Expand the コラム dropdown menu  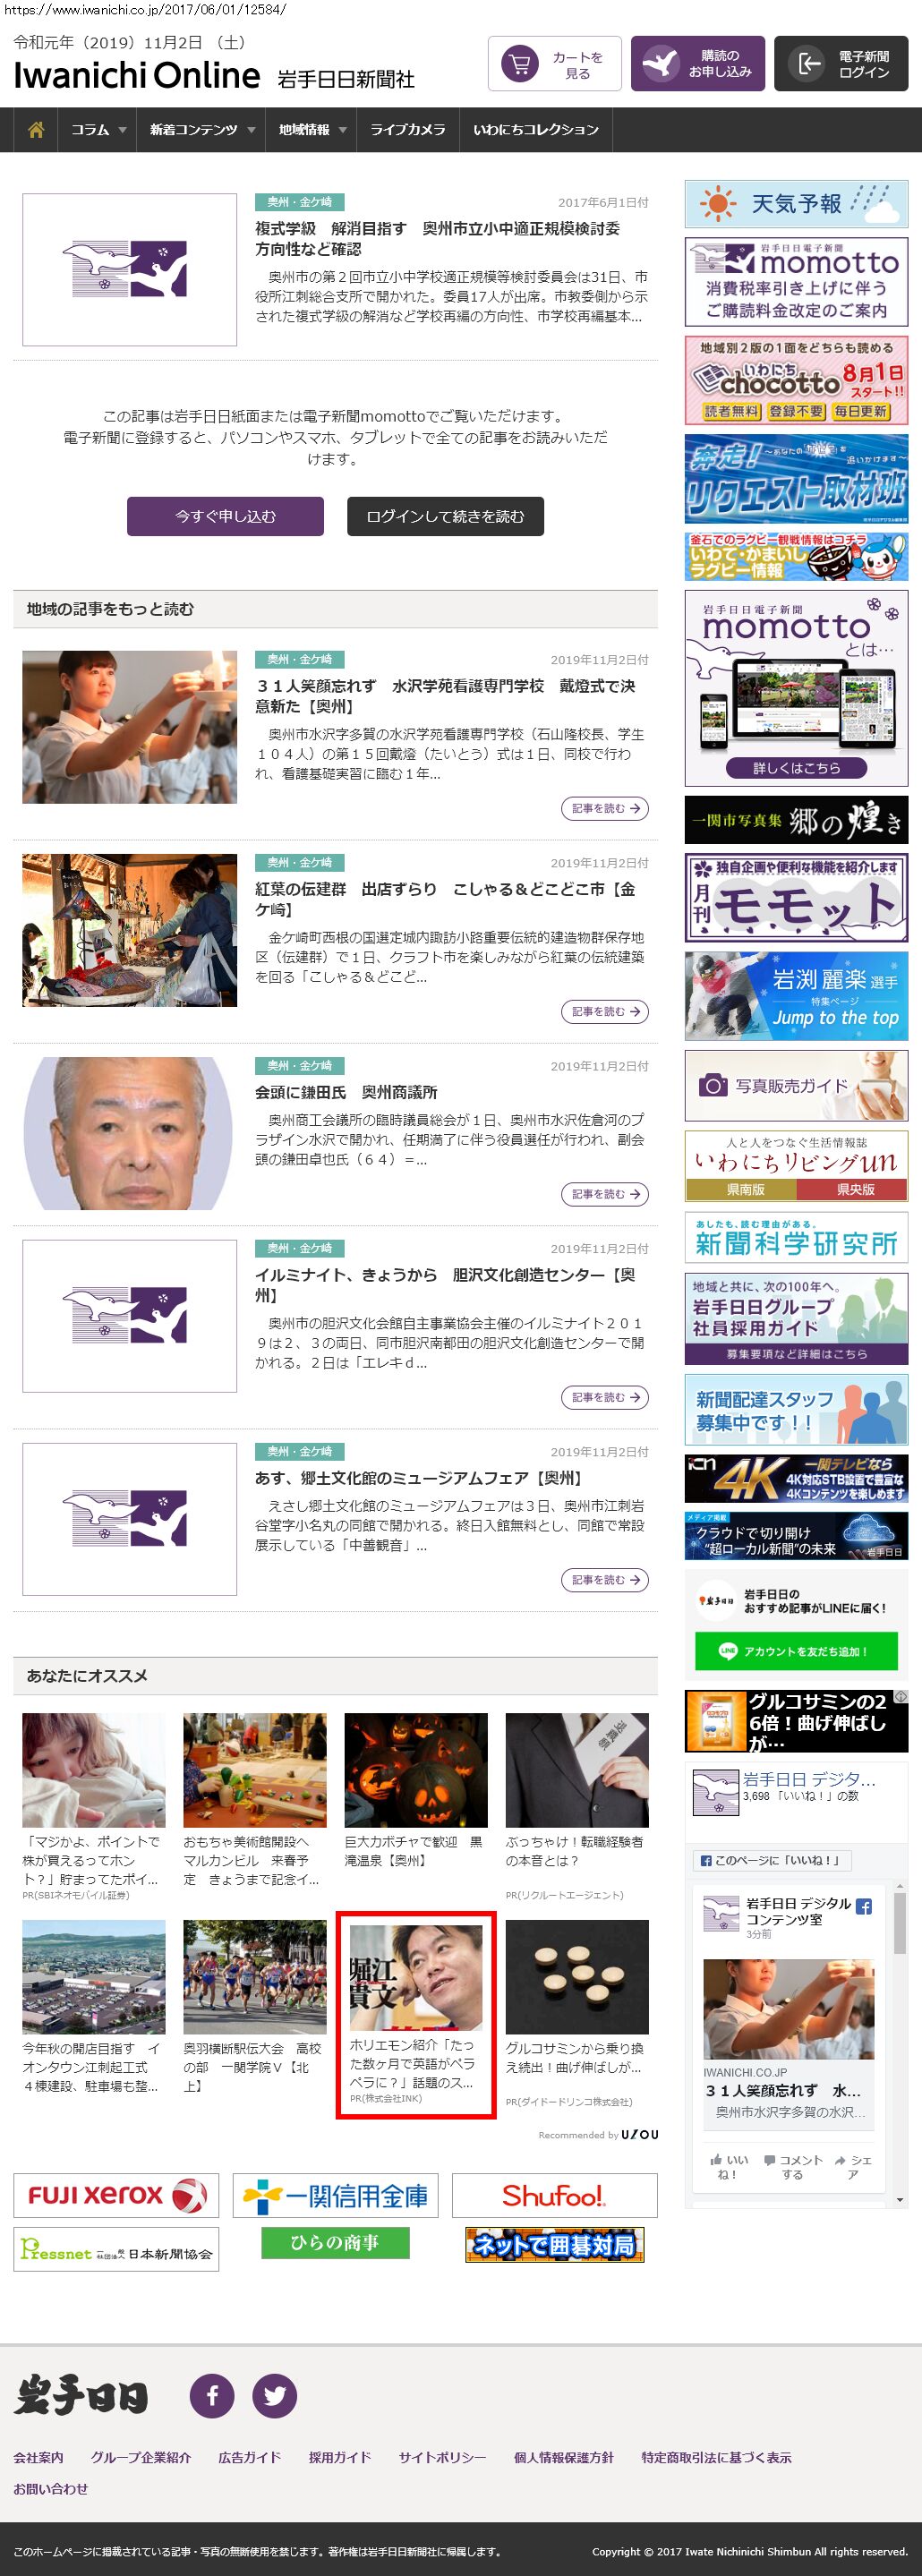98,130
